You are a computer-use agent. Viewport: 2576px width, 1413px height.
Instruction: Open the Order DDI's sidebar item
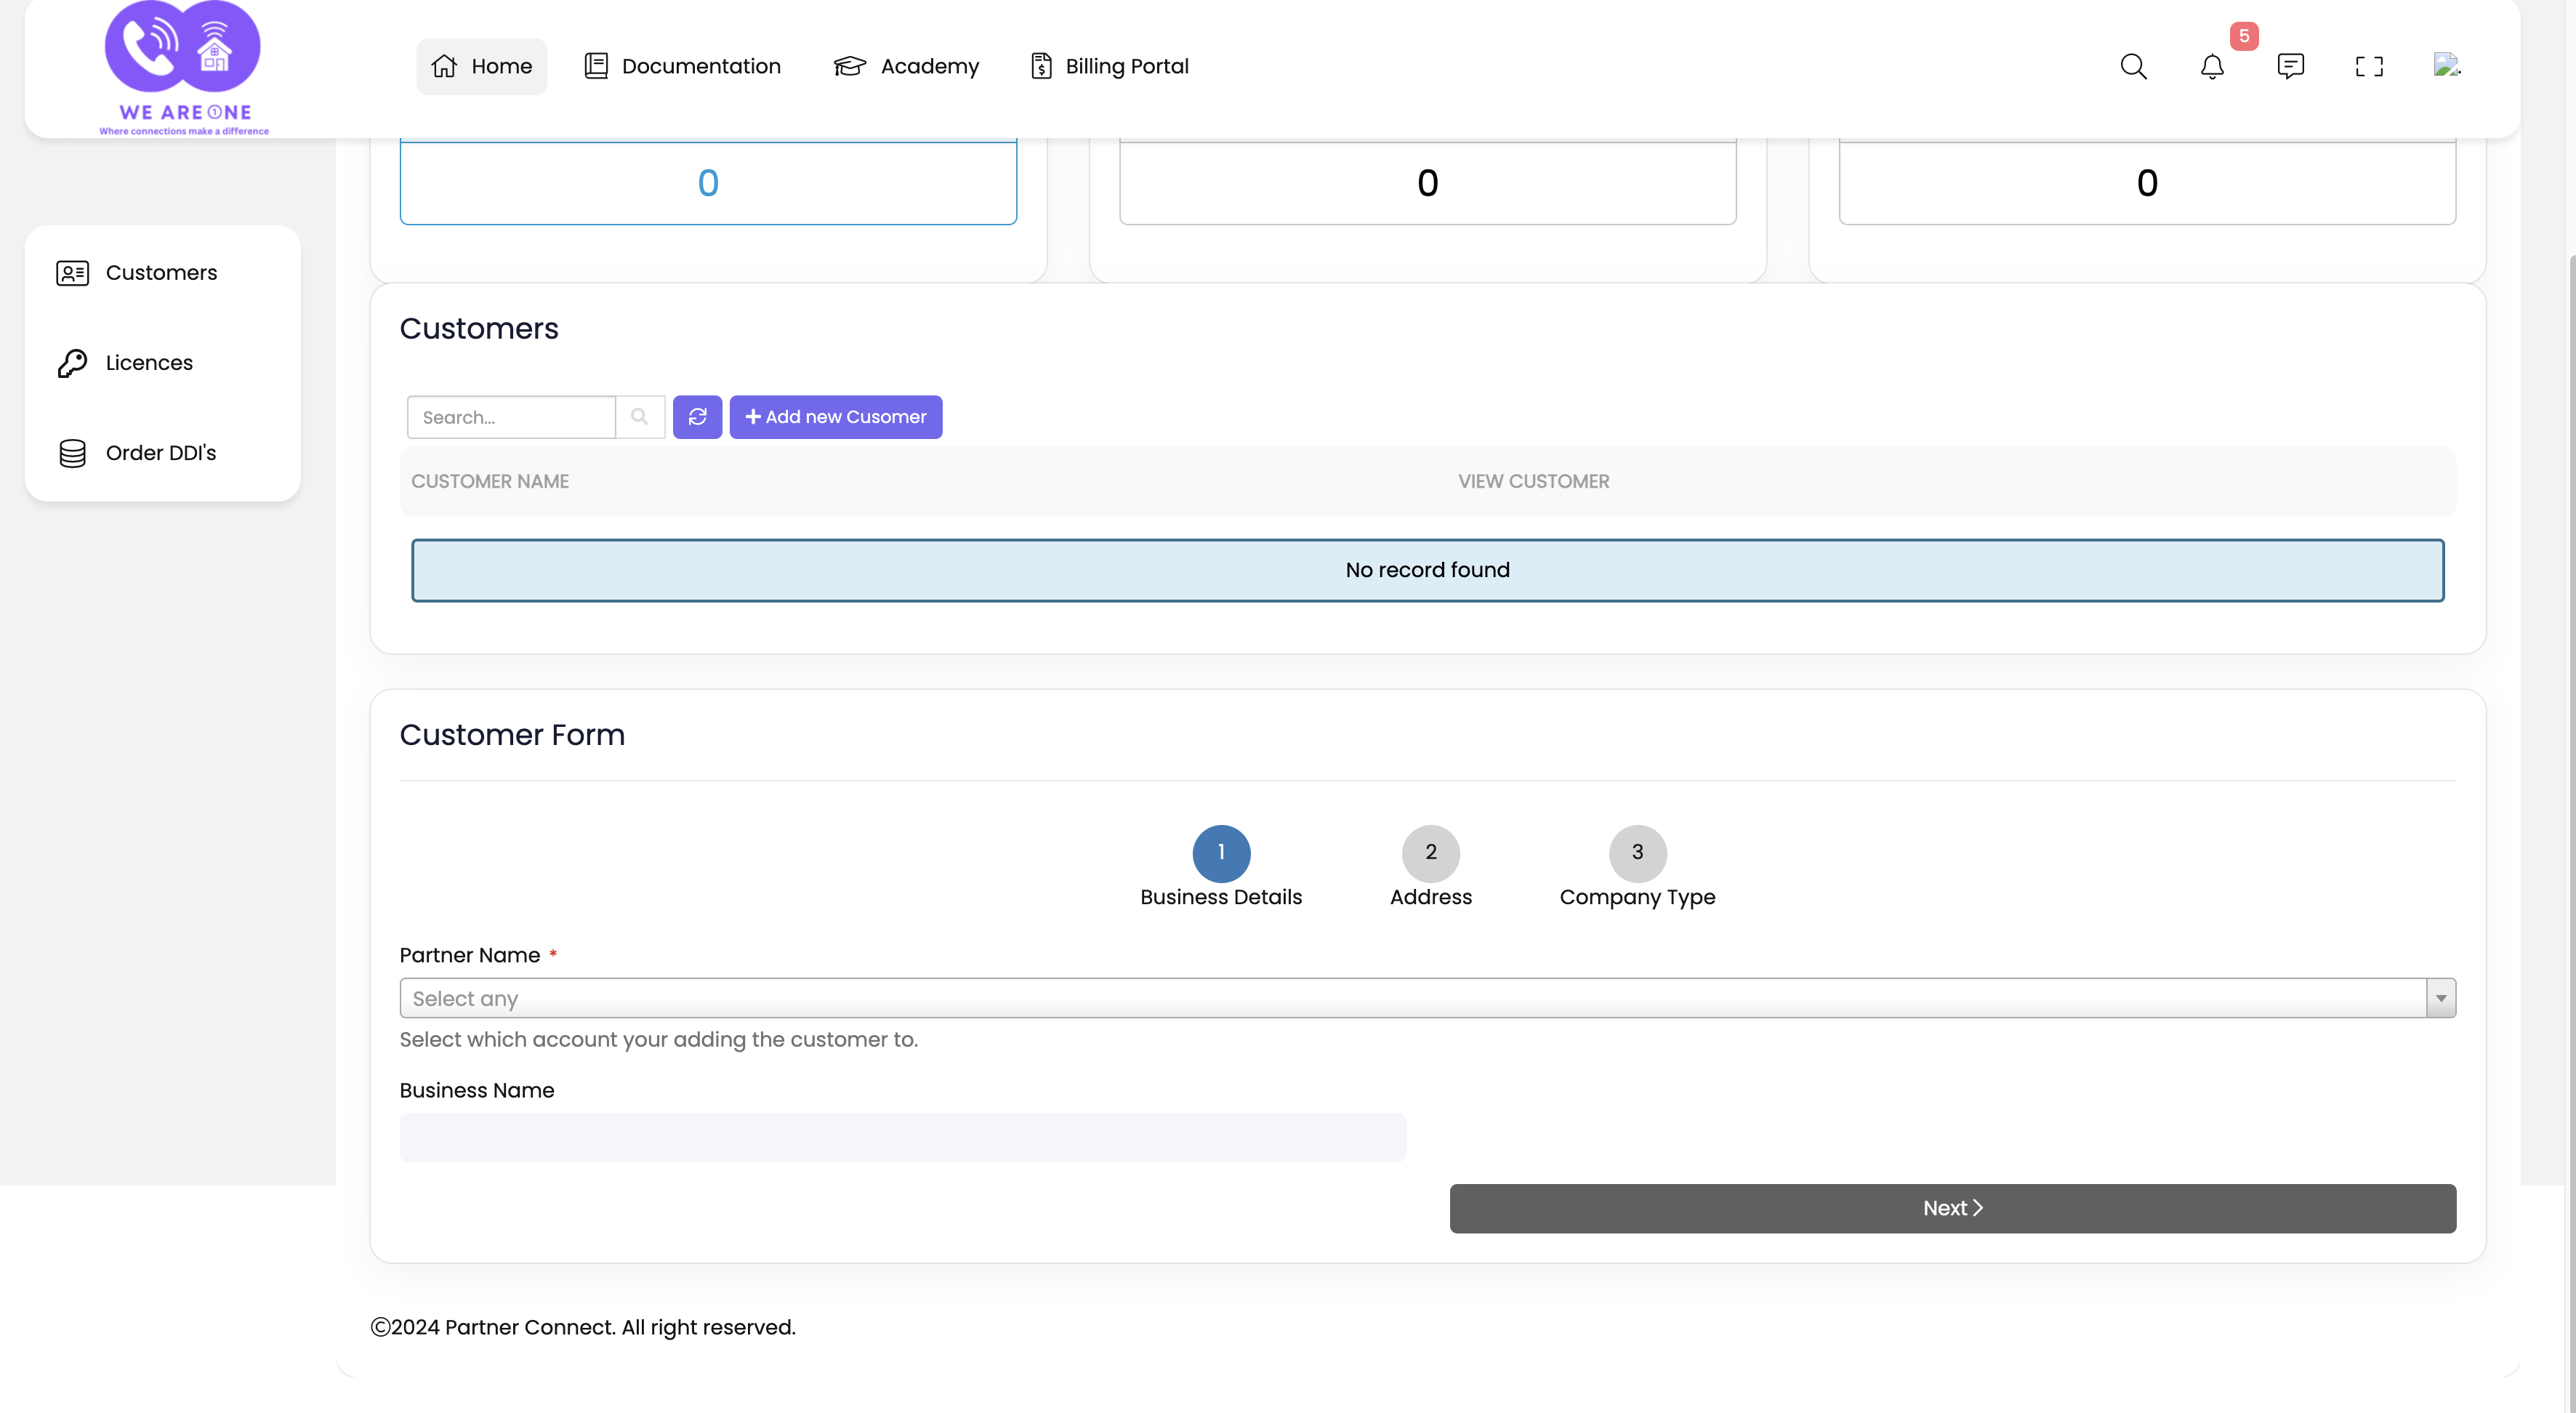click(162, 453)
